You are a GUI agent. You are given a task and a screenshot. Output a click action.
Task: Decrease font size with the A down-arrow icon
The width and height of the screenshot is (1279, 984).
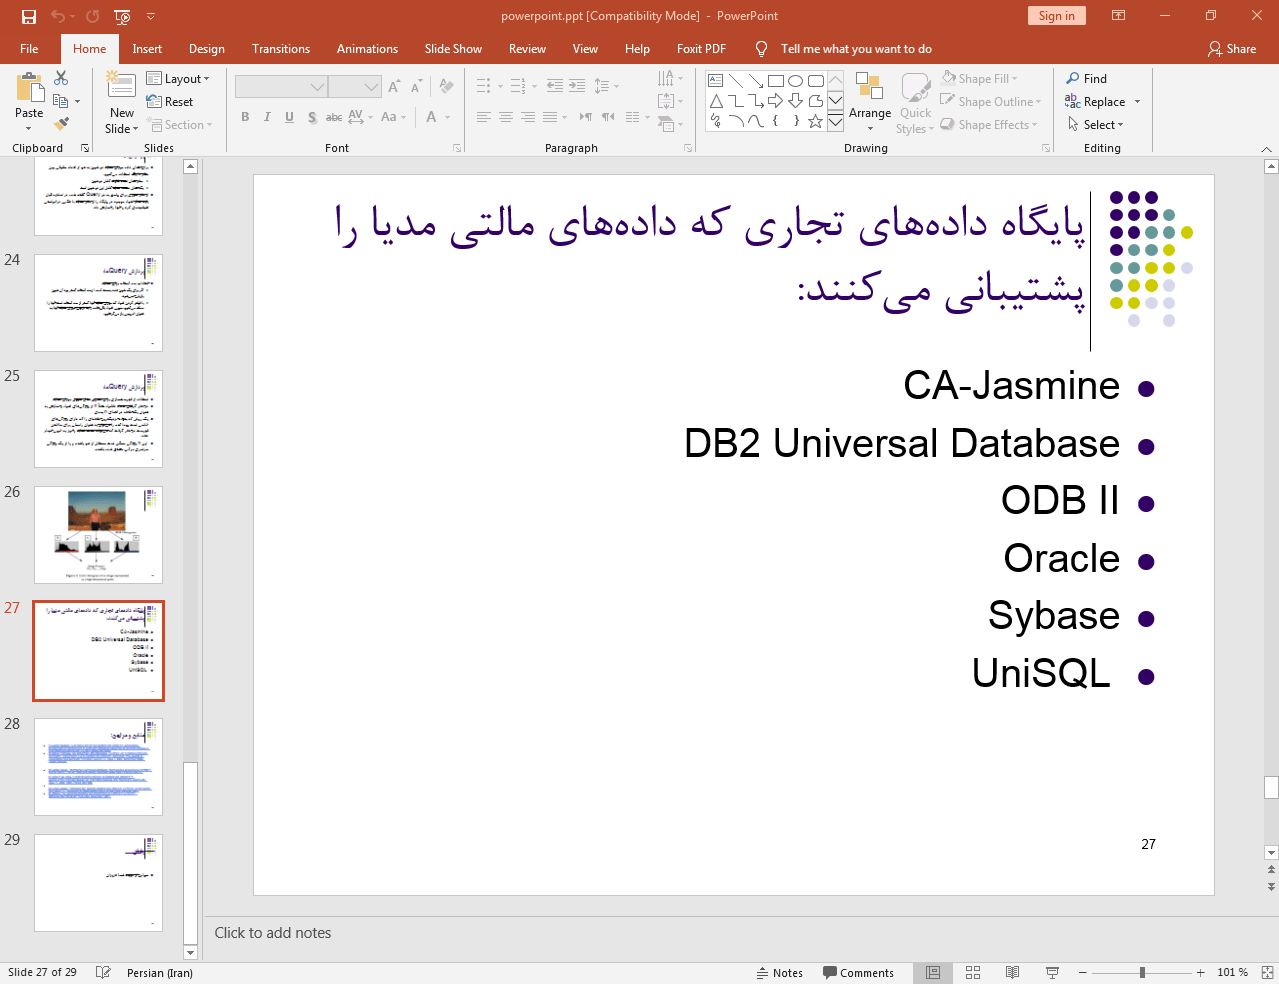417,87
